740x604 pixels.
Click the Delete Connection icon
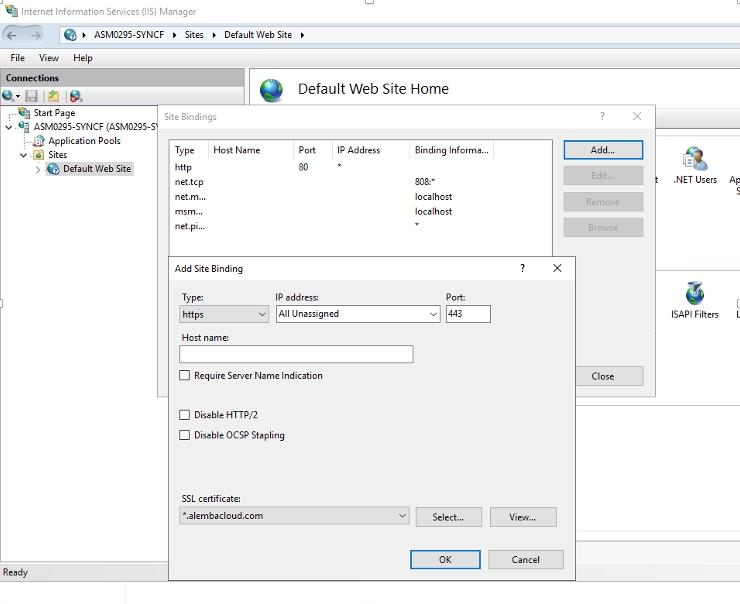[x=75, y=96]
